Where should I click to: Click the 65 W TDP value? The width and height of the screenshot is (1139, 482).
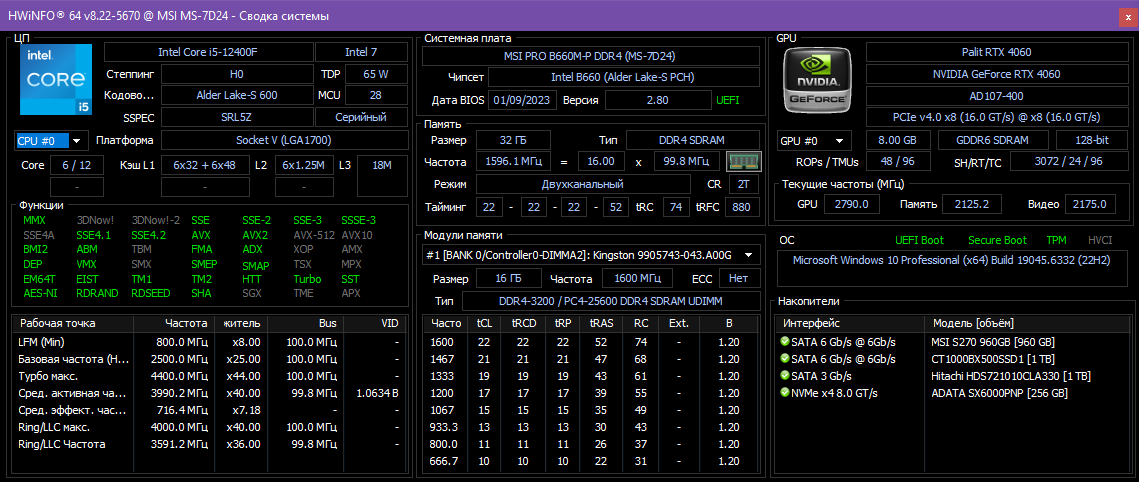(376, 74)
